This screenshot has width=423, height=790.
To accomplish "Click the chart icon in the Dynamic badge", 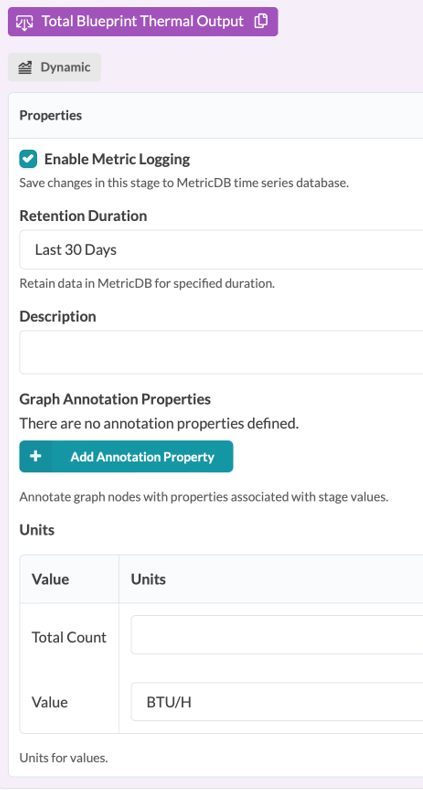I will 25,67.
